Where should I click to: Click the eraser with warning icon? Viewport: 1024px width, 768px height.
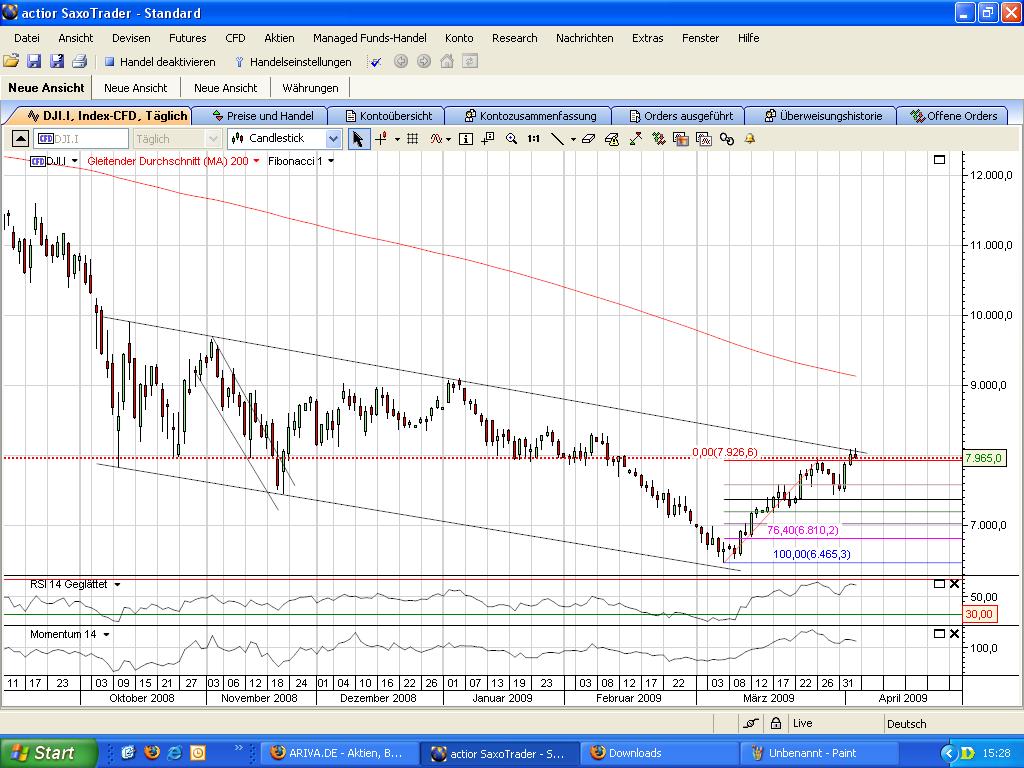(x=612, y=138)
